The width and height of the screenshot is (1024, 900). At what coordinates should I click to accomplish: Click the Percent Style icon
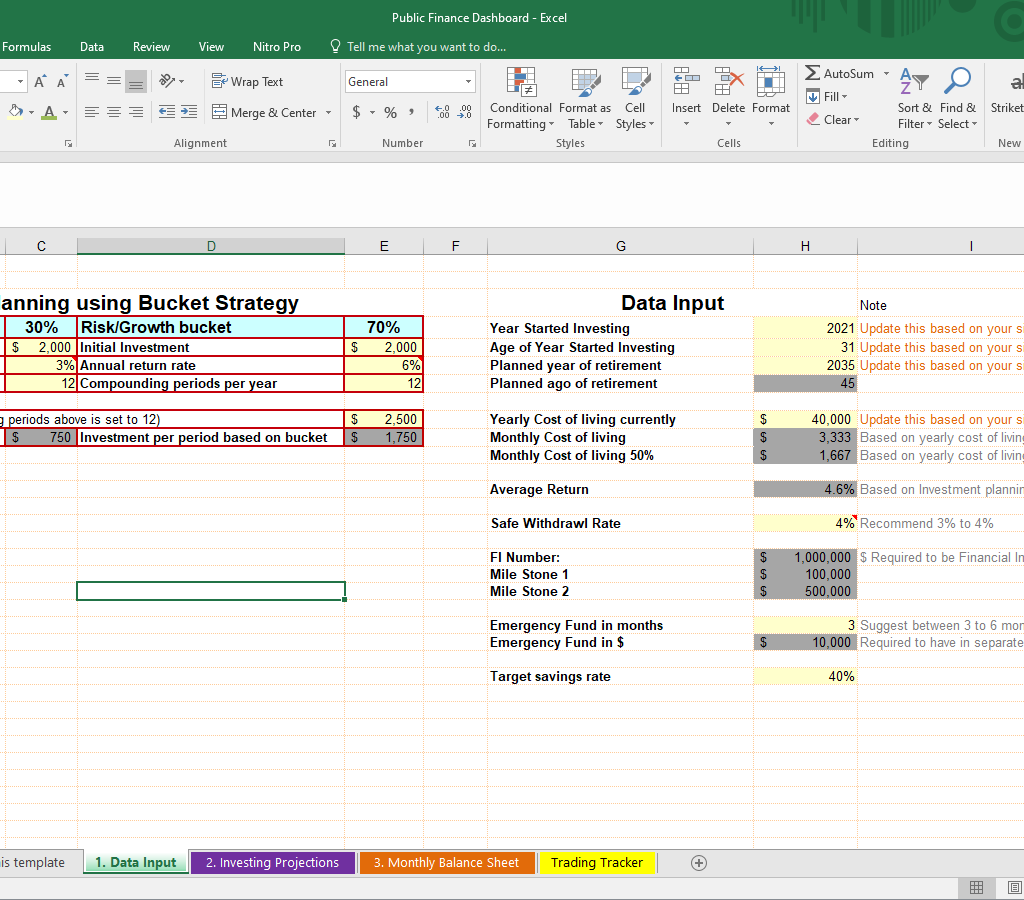(x=390, y=113)
